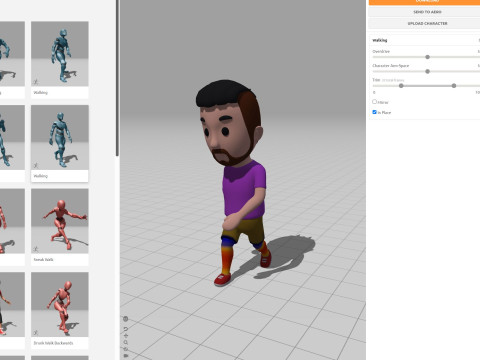Click motion icon on Sneak Walk thumbnail

36,249
